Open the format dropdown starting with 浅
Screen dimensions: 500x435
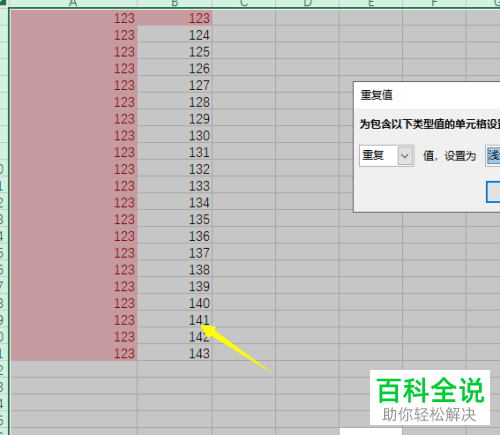tap(493, 155)
